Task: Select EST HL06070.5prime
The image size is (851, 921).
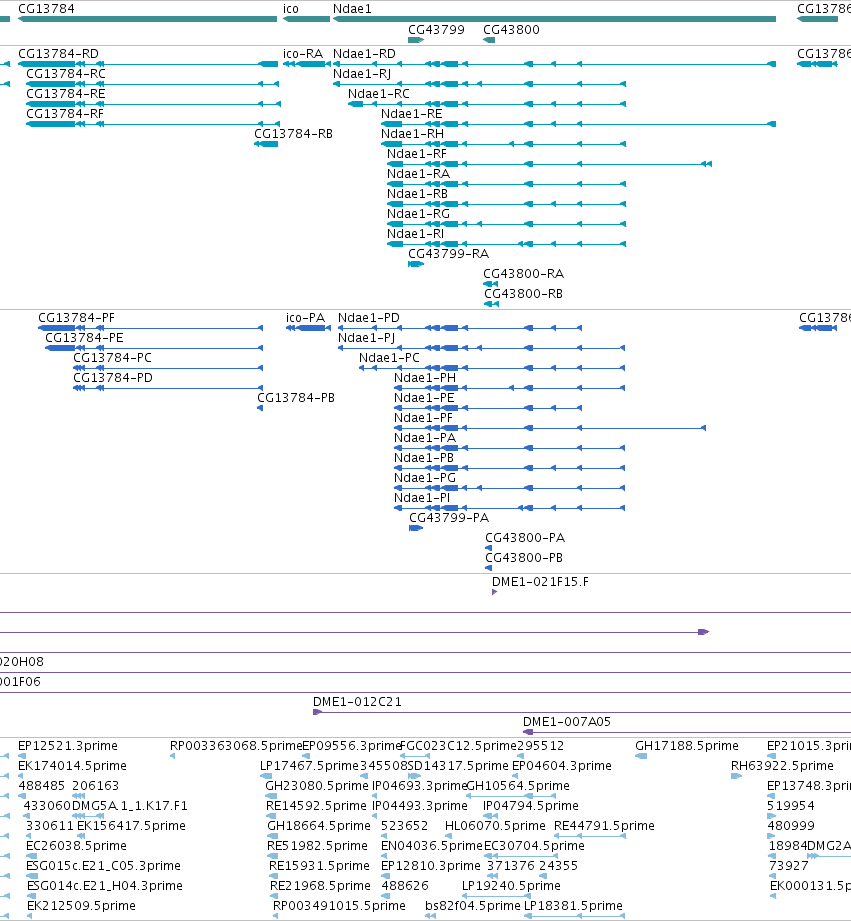Action: pos(495,825)
